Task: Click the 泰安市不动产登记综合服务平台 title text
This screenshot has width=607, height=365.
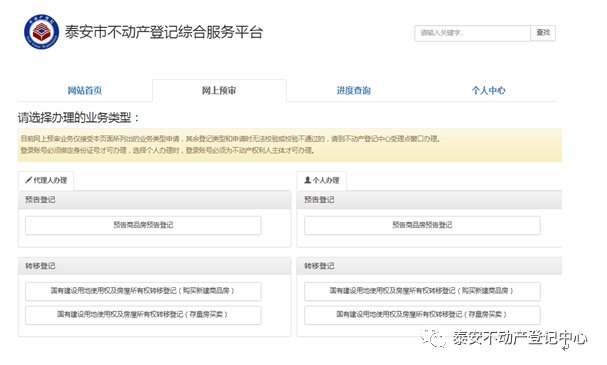Action: [x=164, y=32]
